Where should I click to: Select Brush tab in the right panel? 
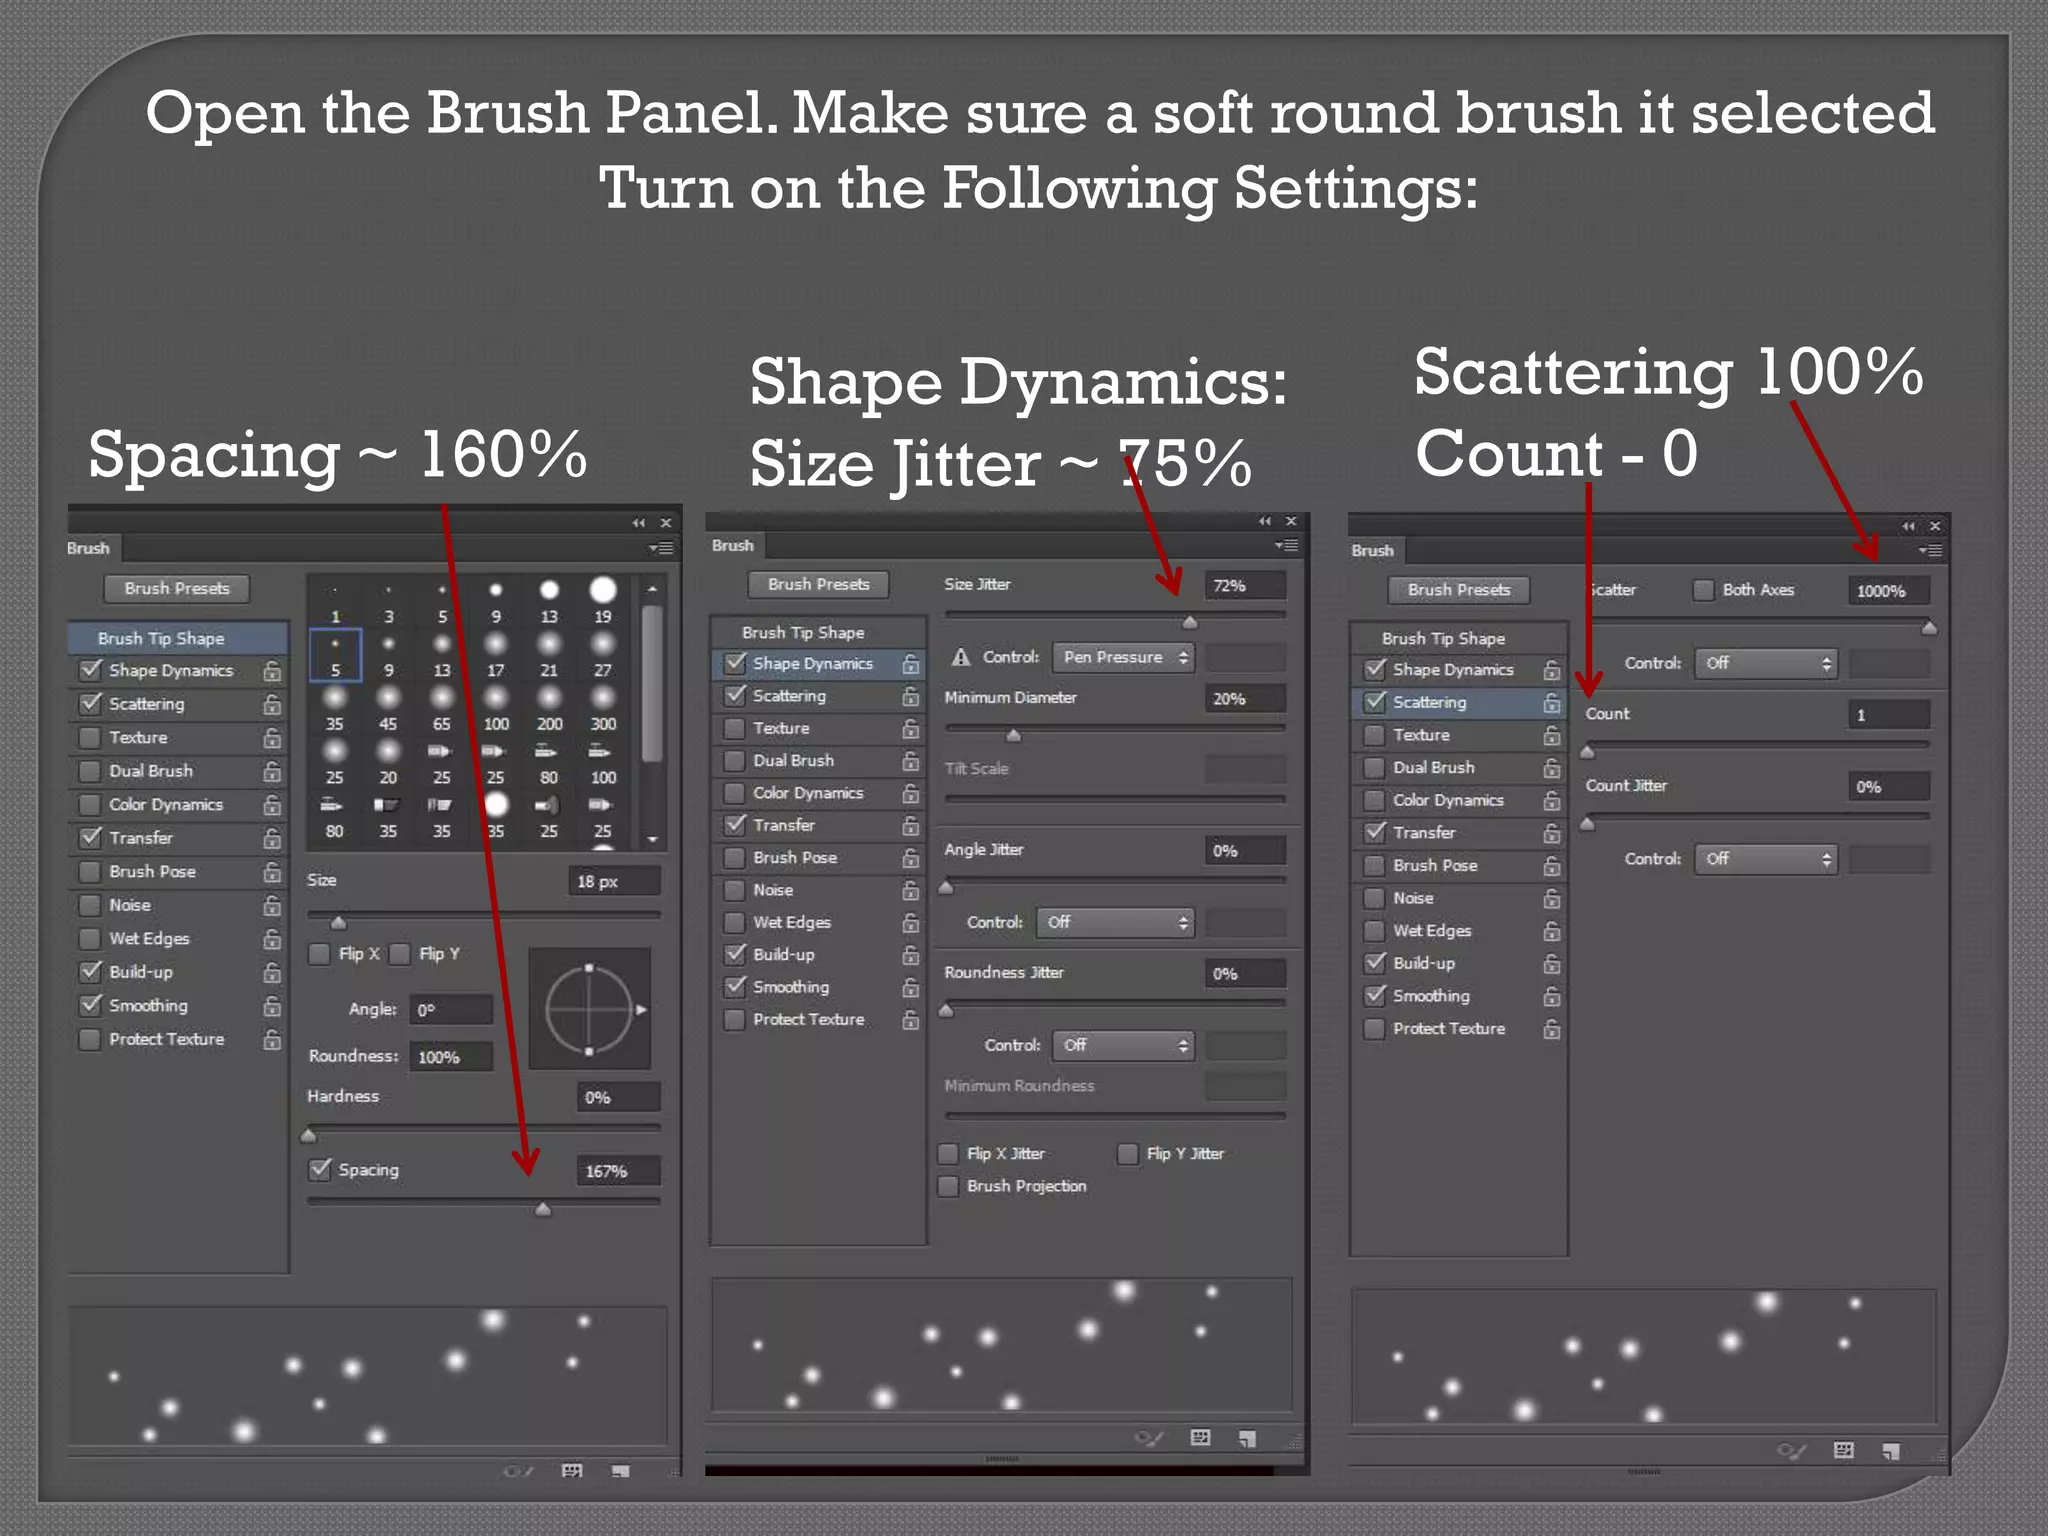tap(1373, 550)
